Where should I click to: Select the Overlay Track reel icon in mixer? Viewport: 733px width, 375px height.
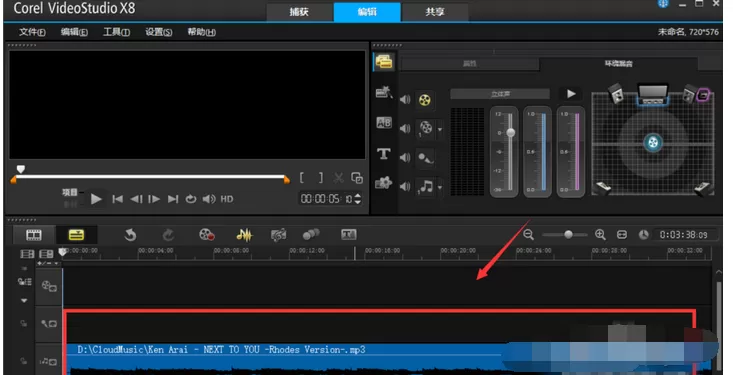point(425,128)
